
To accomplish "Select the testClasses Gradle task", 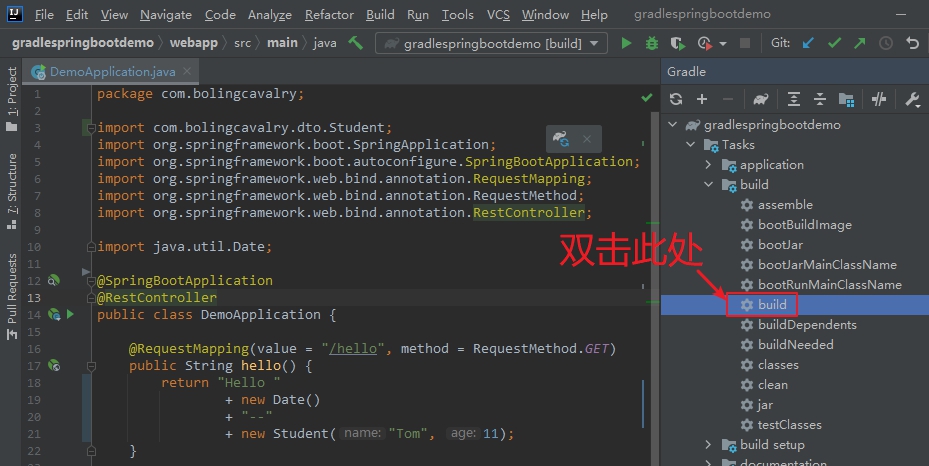I will click(x=789, y=425).
